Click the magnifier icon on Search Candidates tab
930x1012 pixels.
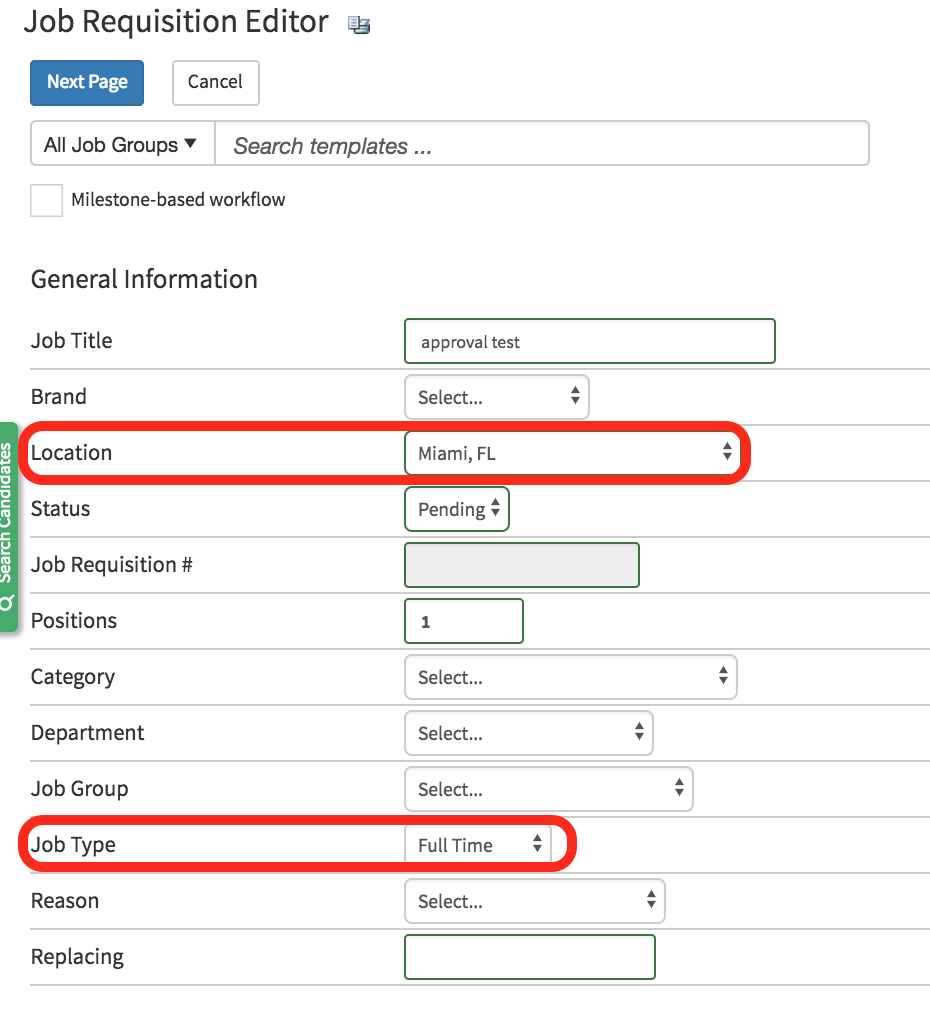(8, 602)
